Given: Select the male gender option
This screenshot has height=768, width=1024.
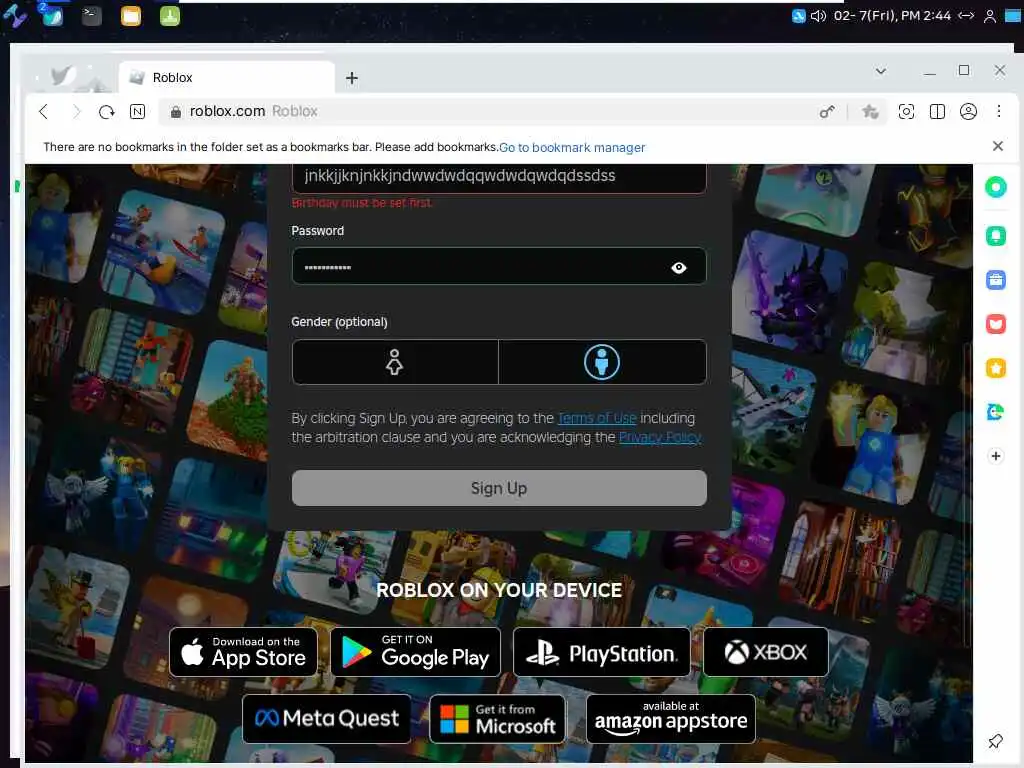Looking at the screenshot, I should point(601,362).
